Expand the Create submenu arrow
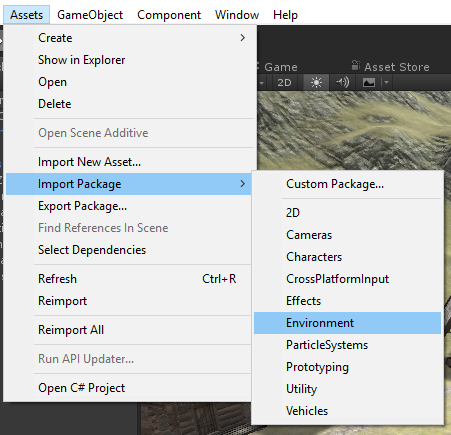This screenshot has height=435, width=451. pos(243,38)
